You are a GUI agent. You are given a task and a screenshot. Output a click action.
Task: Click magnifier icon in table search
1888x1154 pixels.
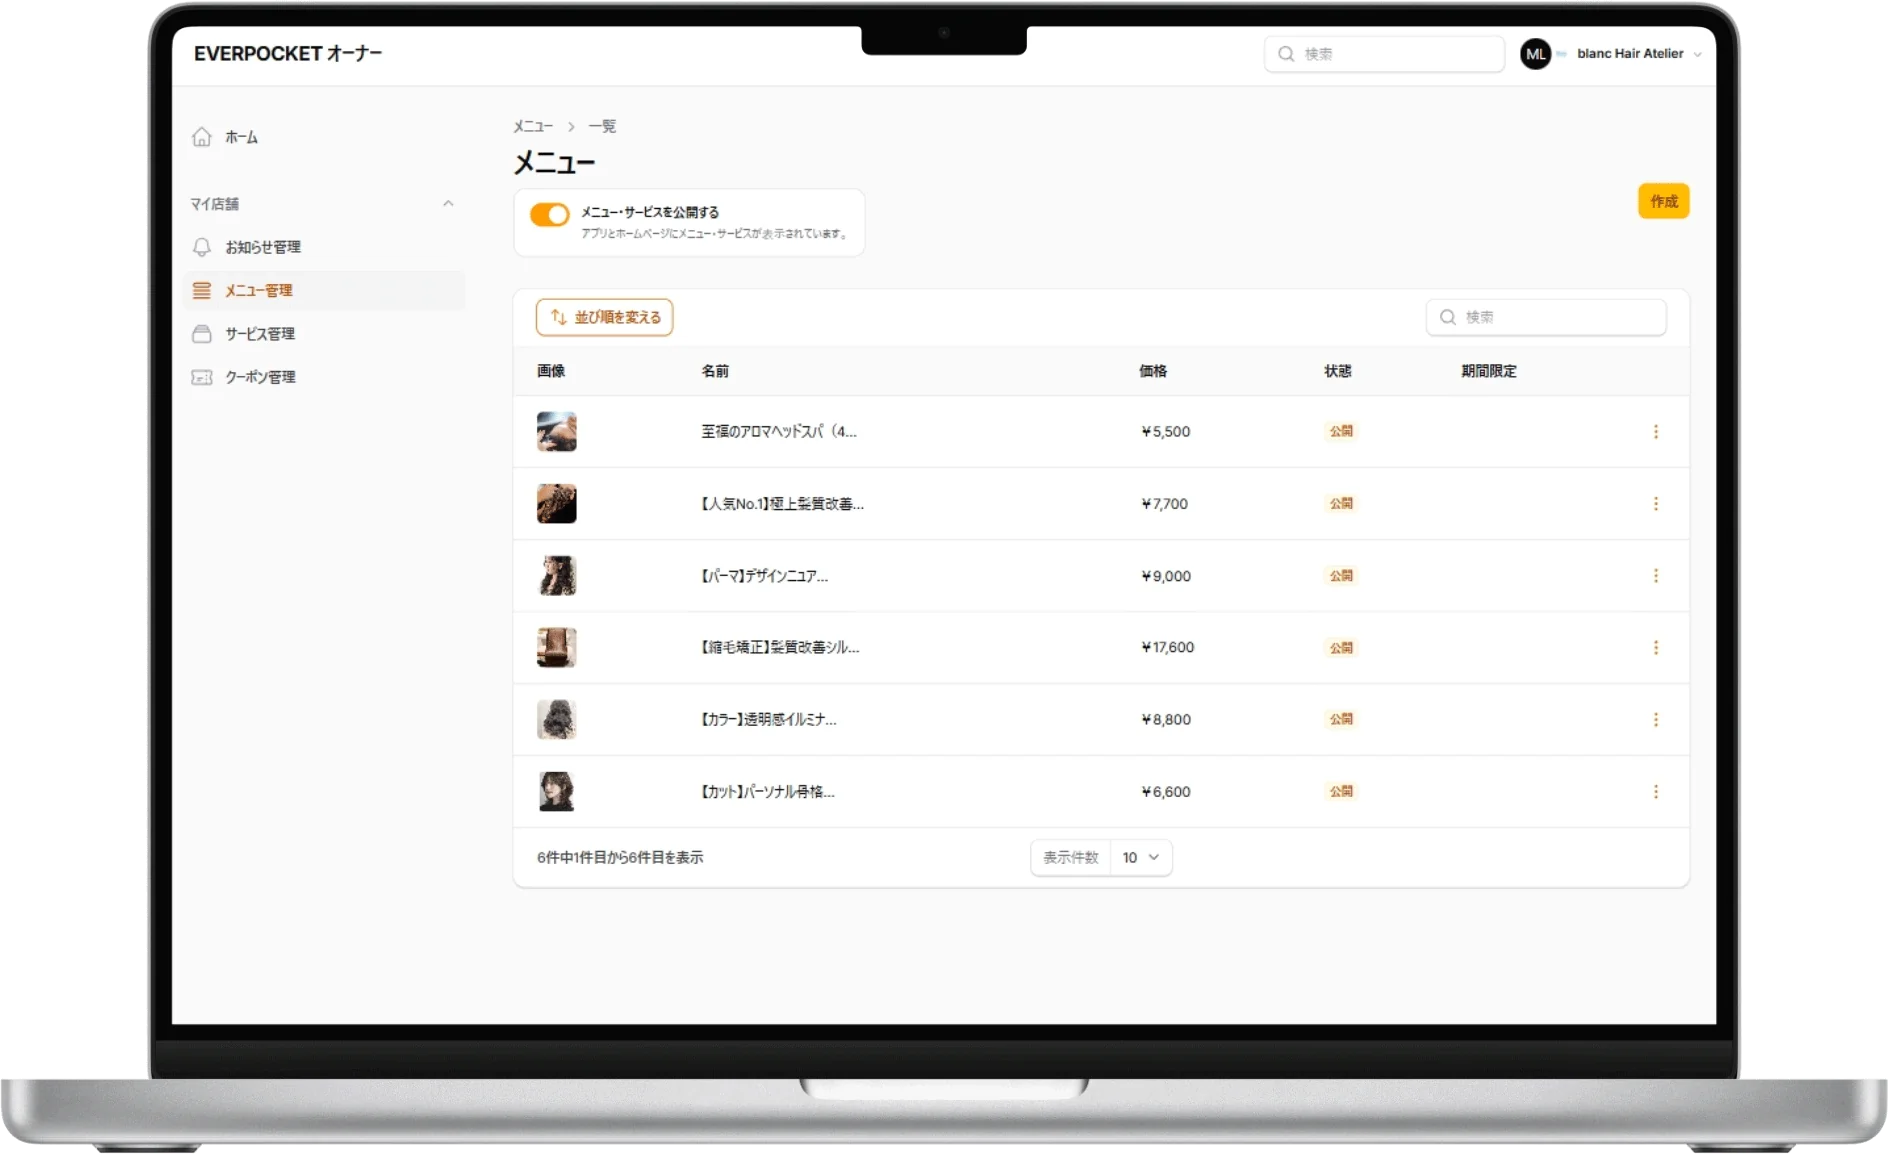coord(1447,317)
